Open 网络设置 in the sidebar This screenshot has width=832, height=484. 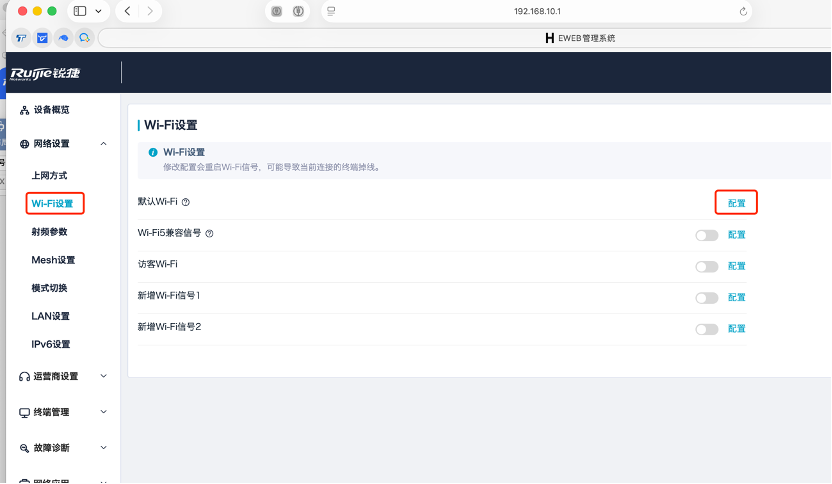pos(51,144)
